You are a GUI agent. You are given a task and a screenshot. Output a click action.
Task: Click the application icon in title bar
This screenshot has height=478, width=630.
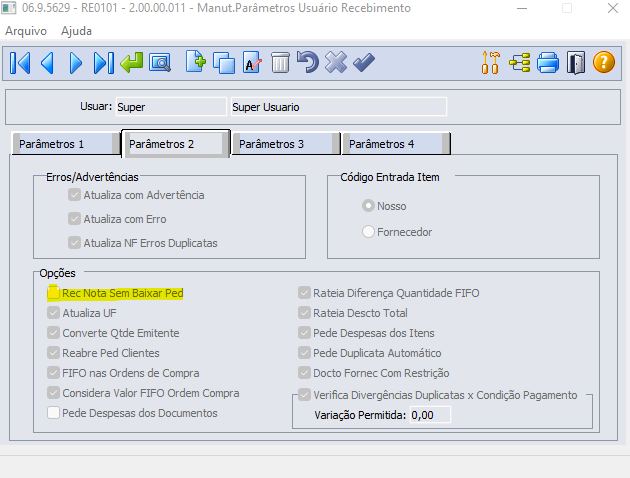(x=8, y=8)
